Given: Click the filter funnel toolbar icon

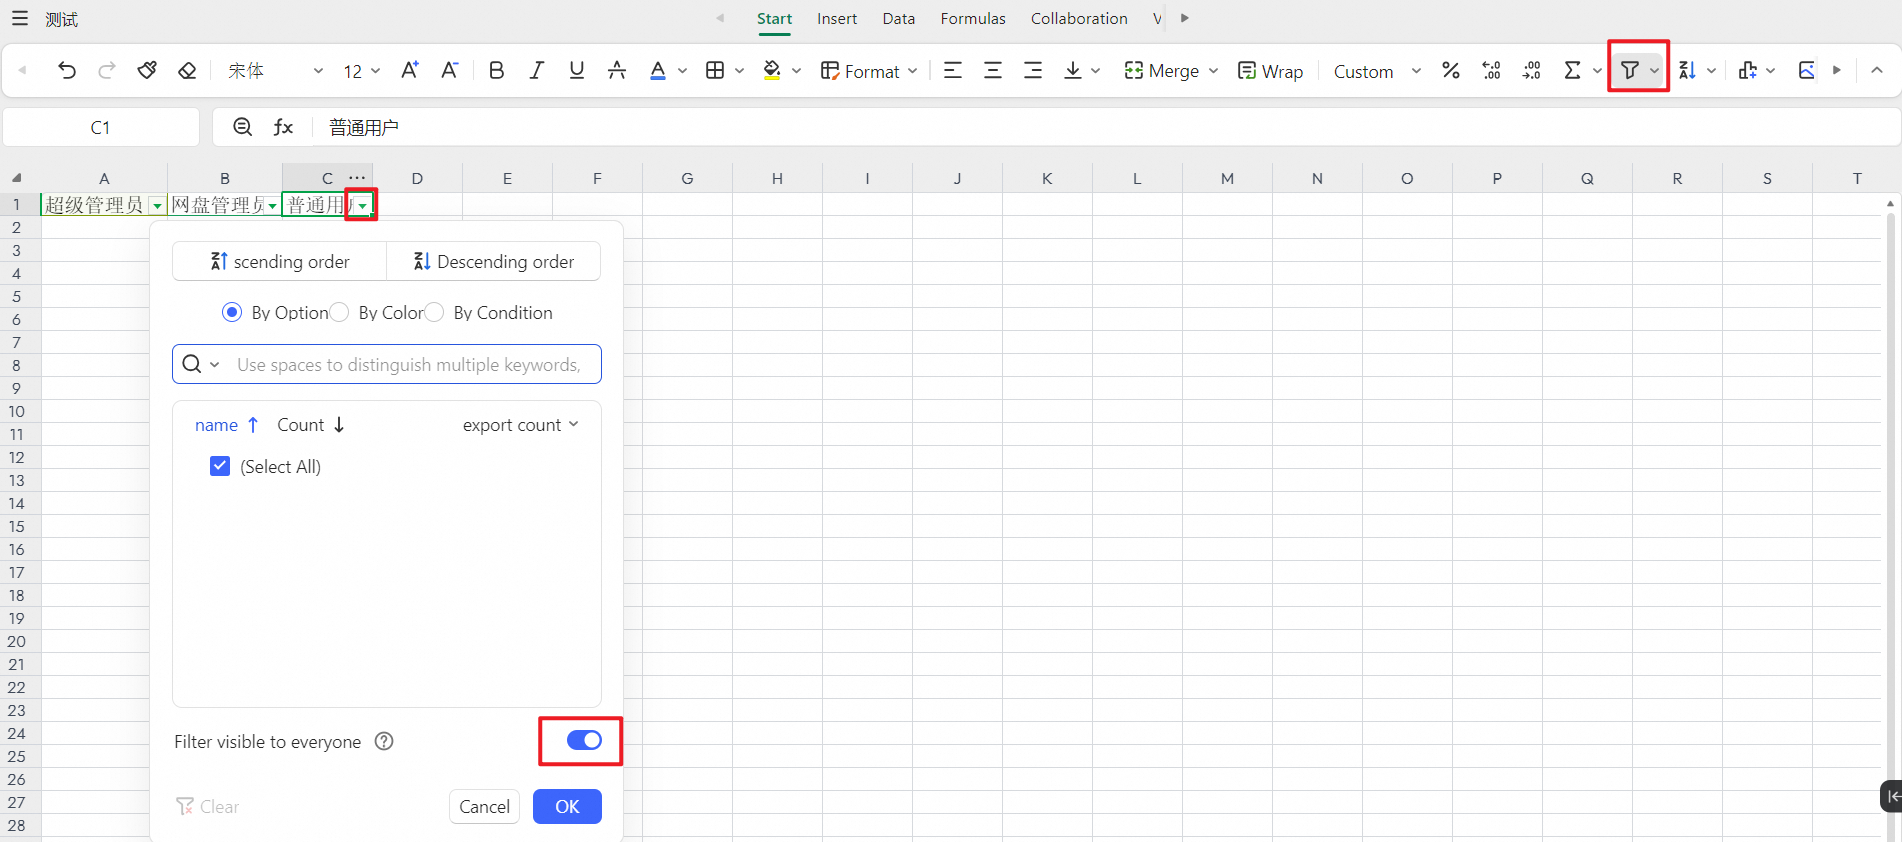Looking at the screenshot, I should (x=1630, y=70).
